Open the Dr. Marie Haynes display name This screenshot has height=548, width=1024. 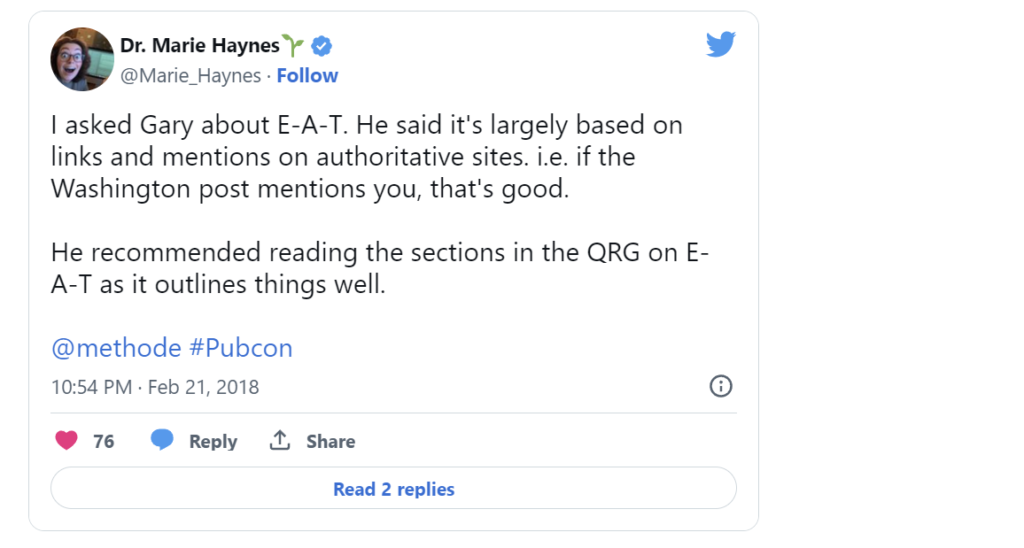coord(199,45)
